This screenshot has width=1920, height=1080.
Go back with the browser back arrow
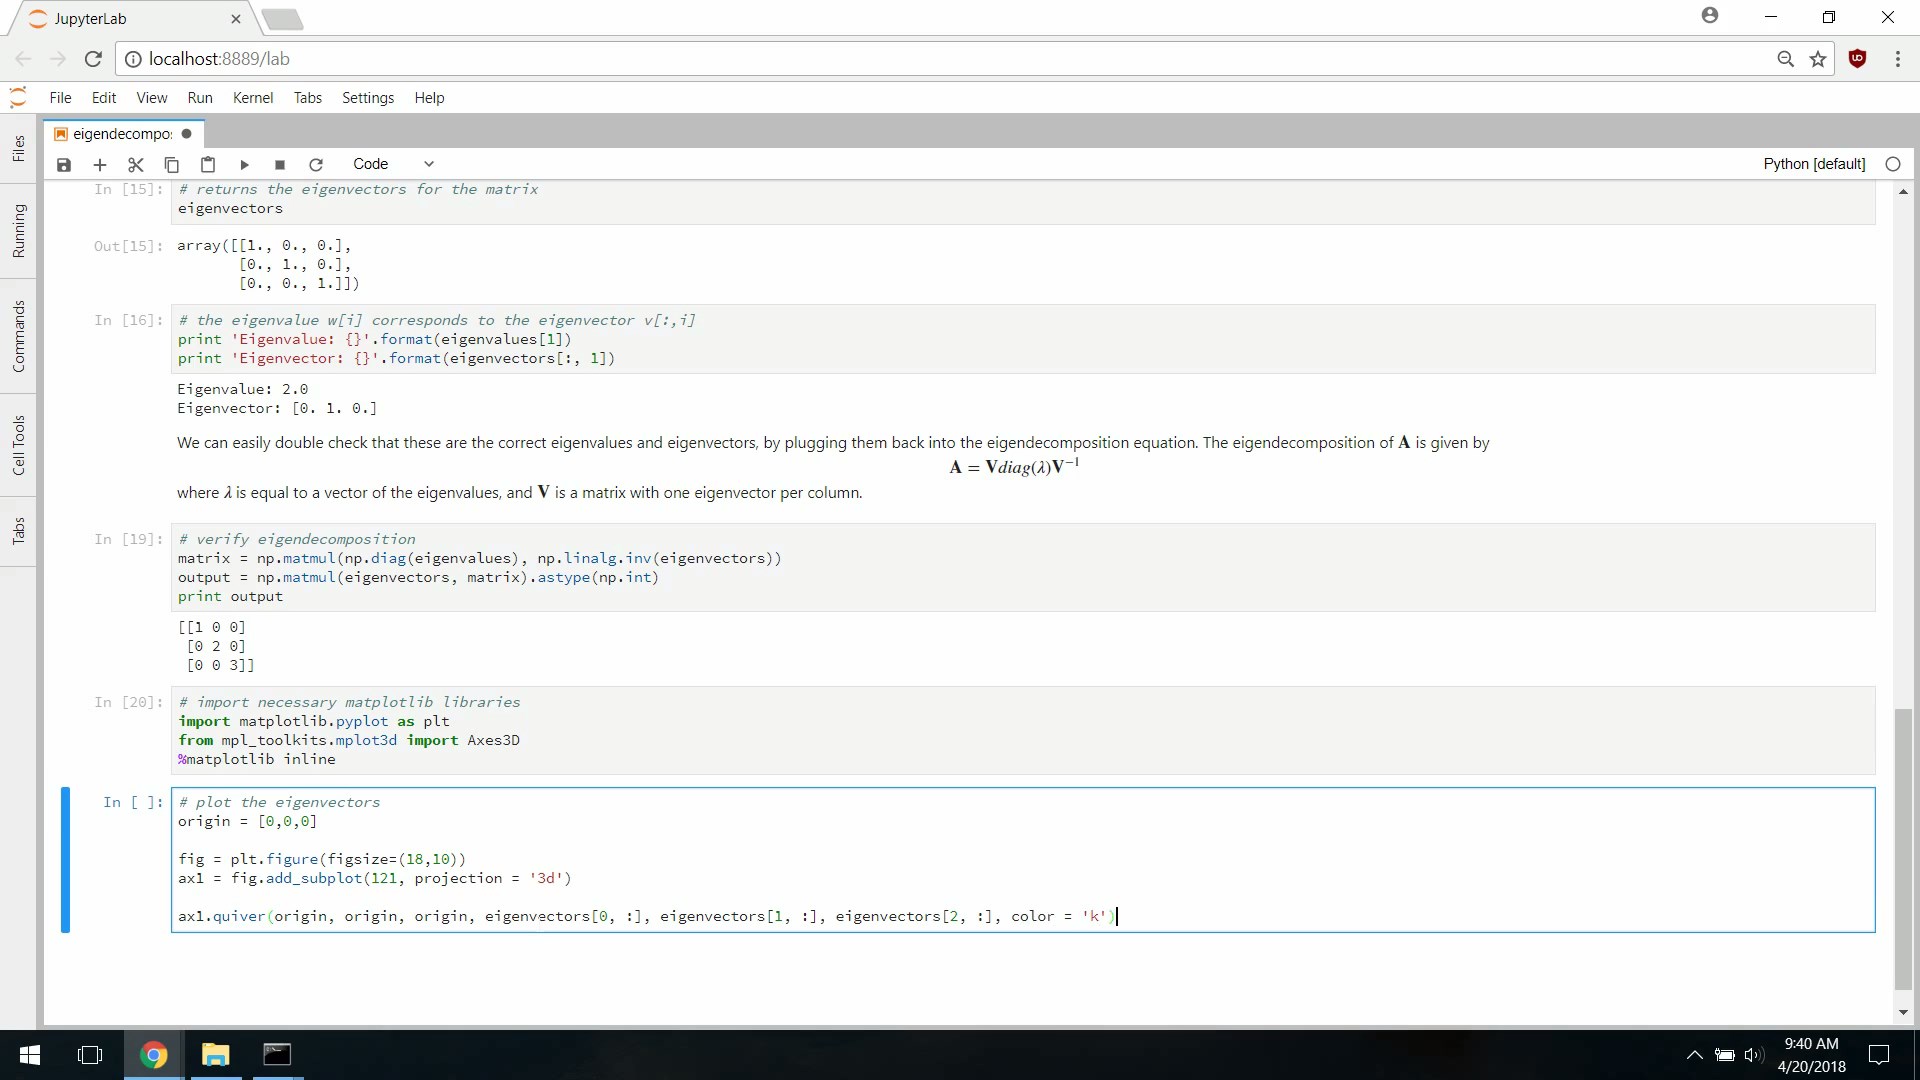pyautogui.click(x=24, y=59)
